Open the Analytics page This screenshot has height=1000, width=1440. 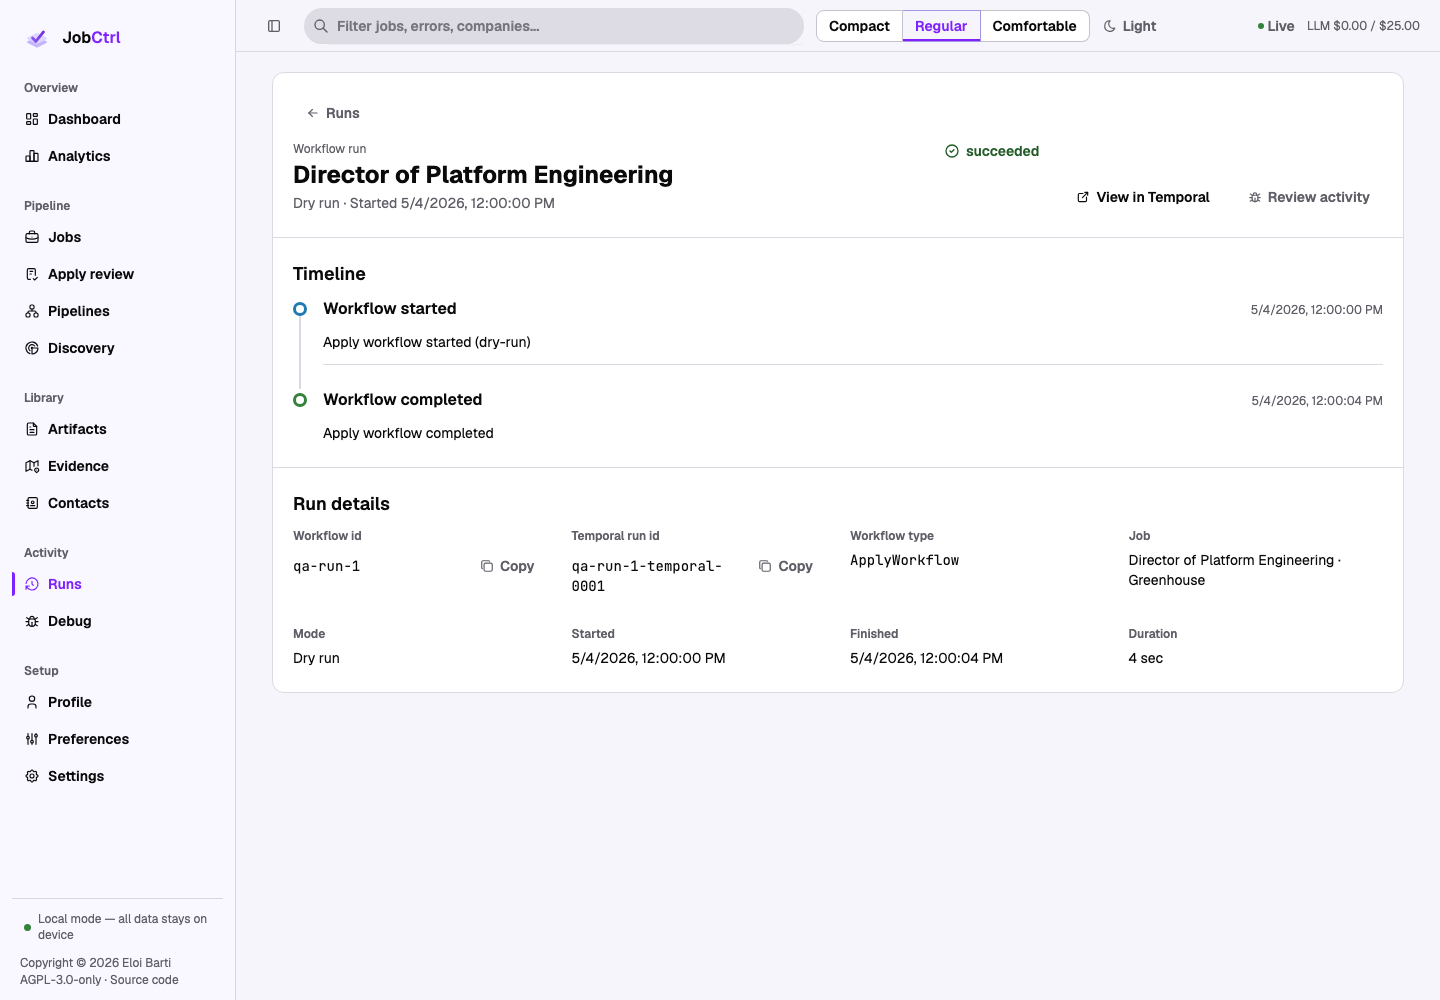[117, 156]
